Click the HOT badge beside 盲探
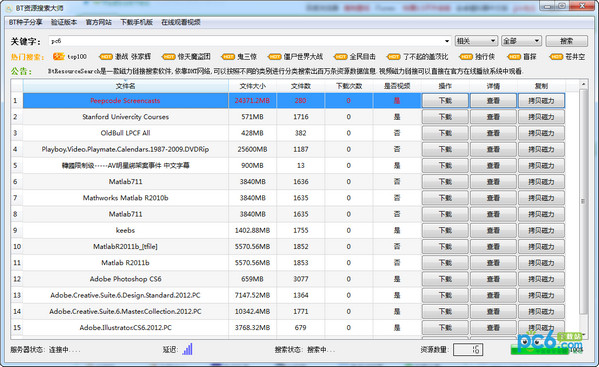This screenshot has height=367, width=599. (x=514, y=57)
